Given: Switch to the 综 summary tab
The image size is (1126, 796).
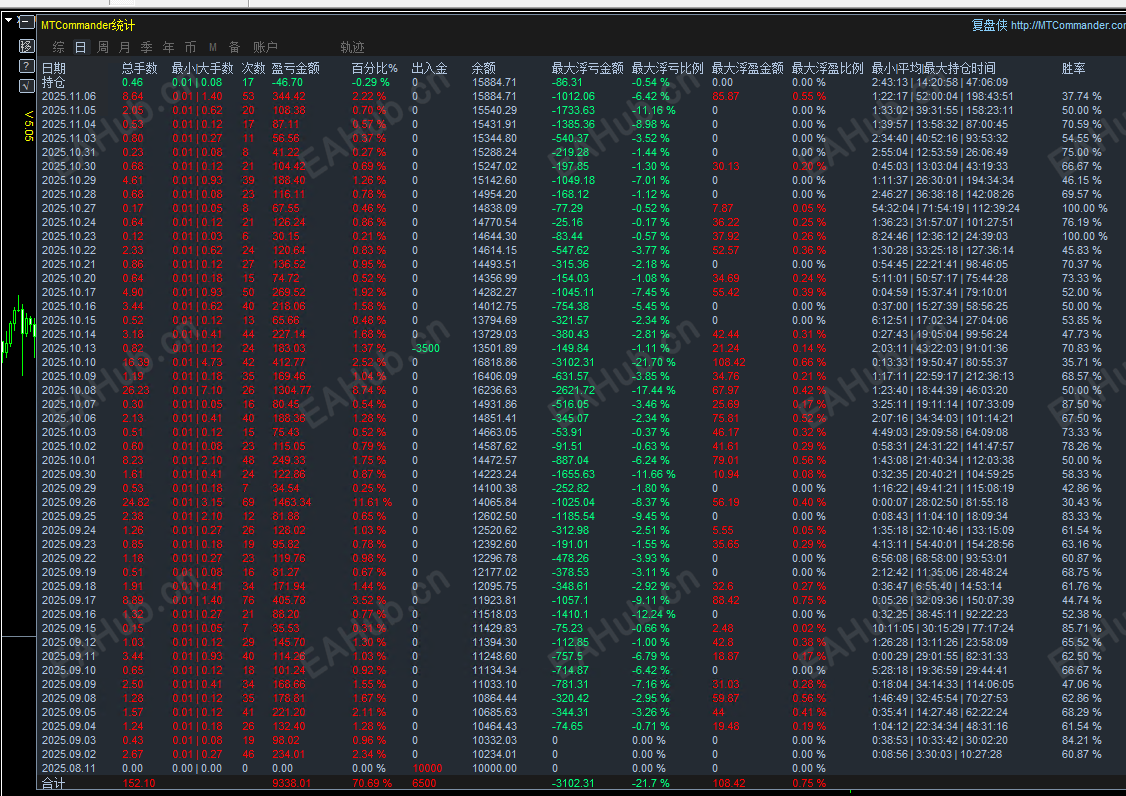Looking at the screenshot, I should [x=59, y=47].
